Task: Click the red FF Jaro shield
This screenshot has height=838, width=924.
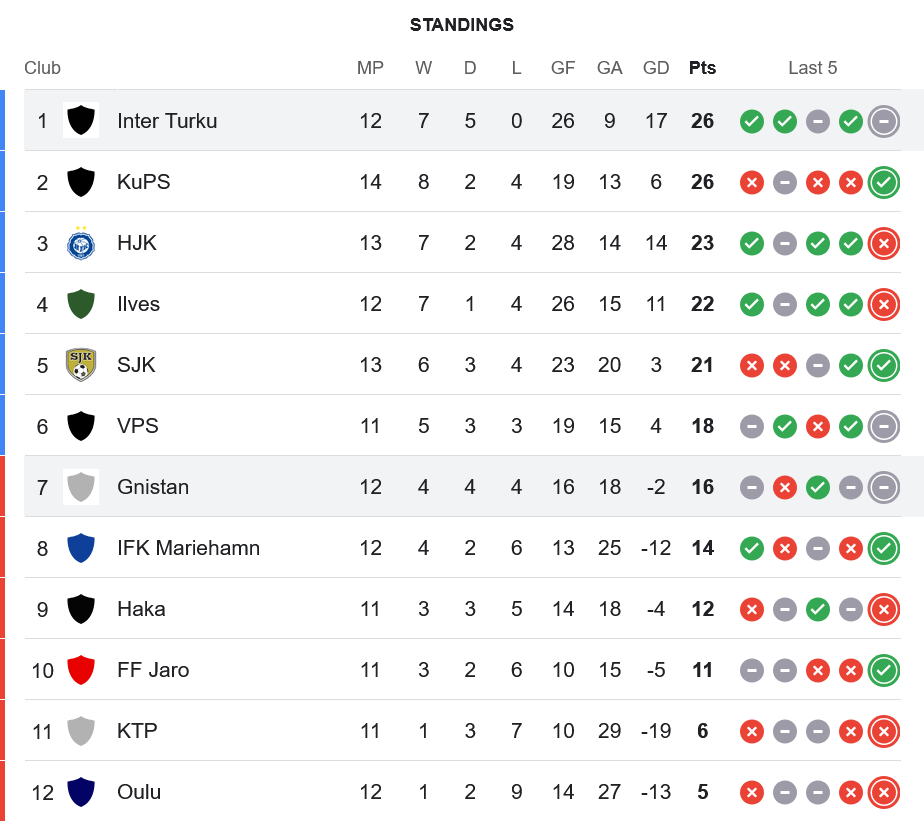Action: [80, 670]
